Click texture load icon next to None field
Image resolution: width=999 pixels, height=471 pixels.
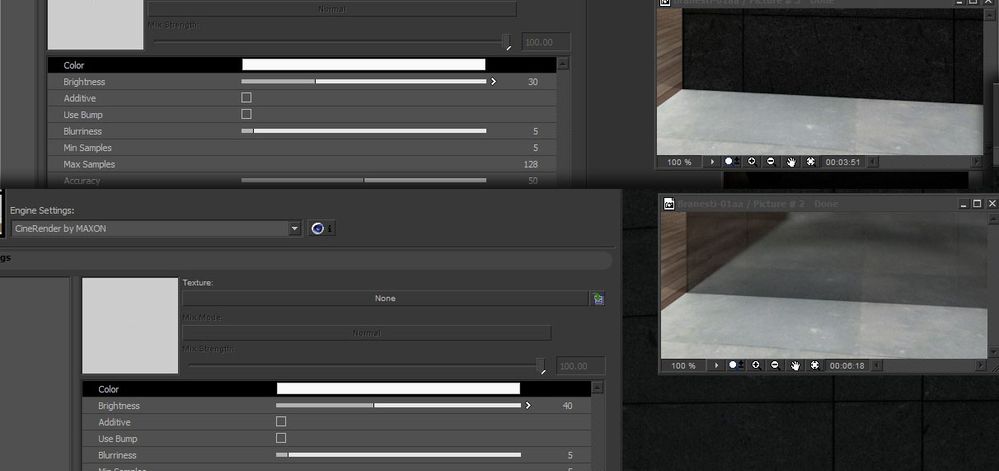[x=598, y=298]
